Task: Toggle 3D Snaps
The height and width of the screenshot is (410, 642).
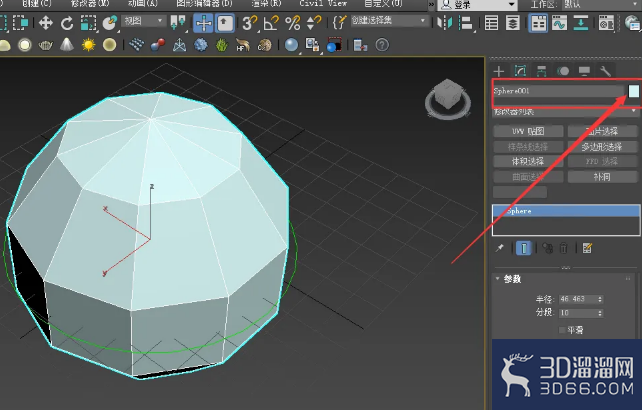Action: (249, 23)
